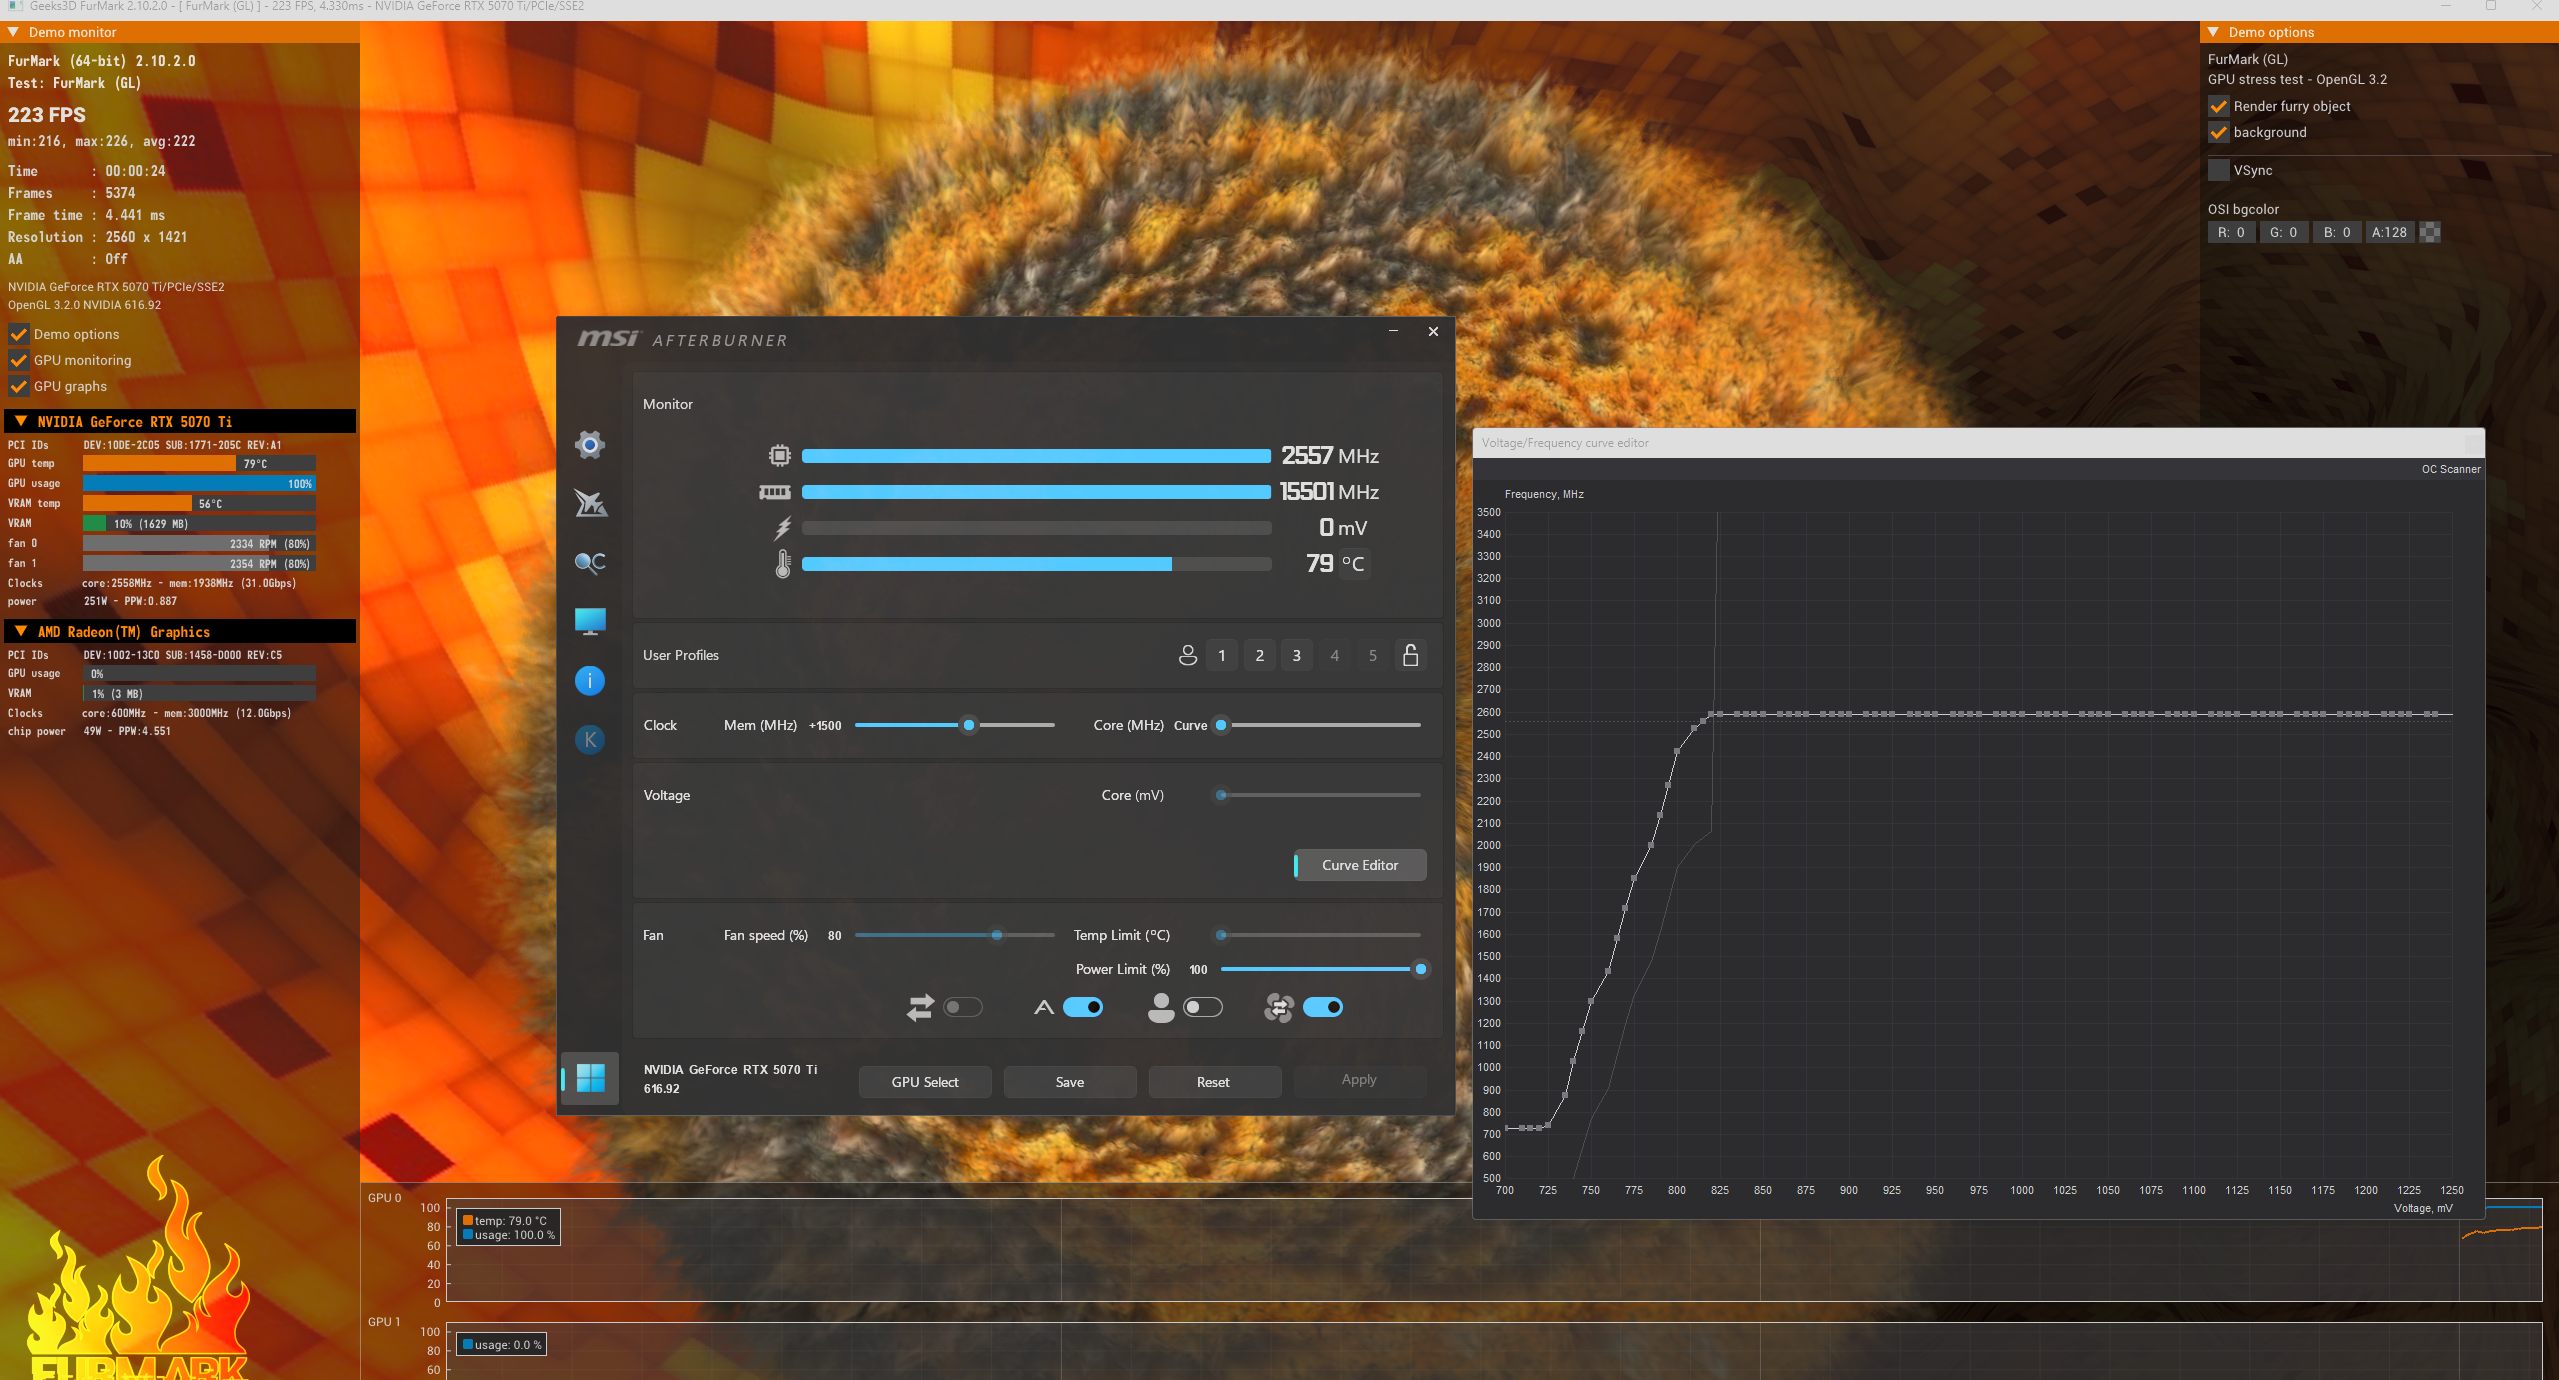The height and width of the screenshot is (1380, 2559).
Task: Toggle the profile lock padlock icon
Action: pos(1411,655)
